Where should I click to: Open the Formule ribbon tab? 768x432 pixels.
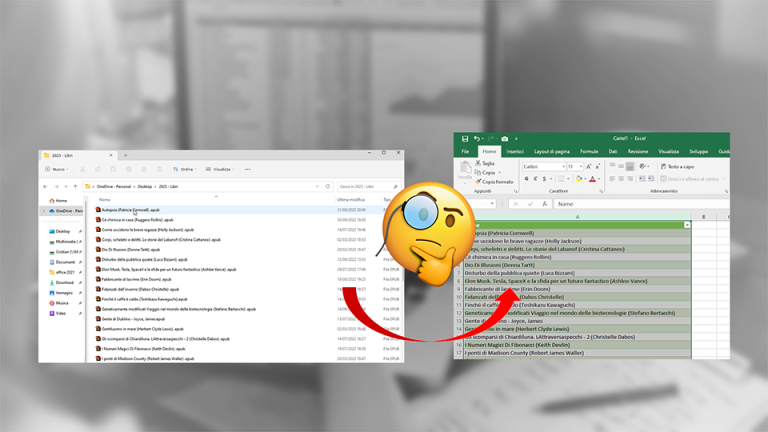(x=589, y=152)
